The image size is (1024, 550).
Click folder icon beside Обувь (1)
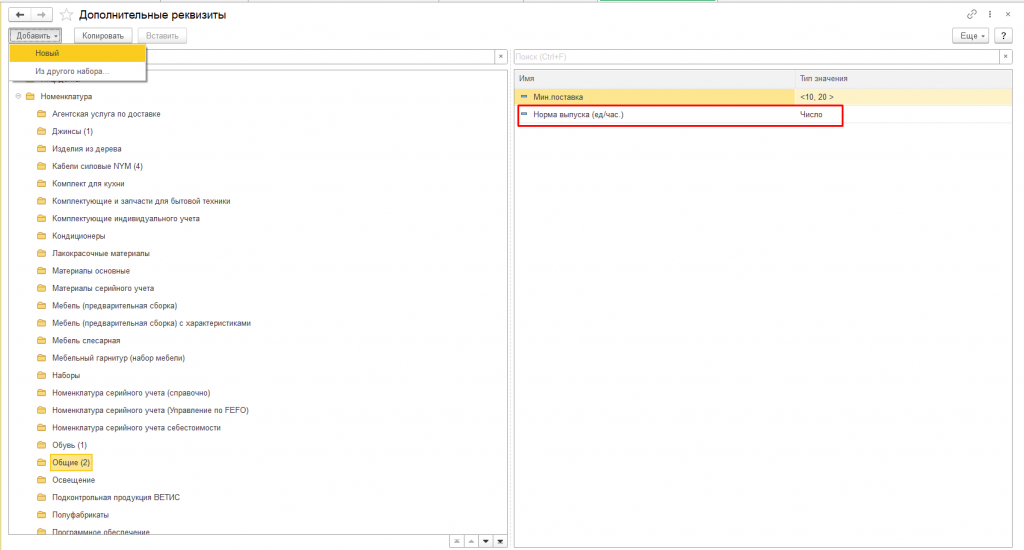42,445
